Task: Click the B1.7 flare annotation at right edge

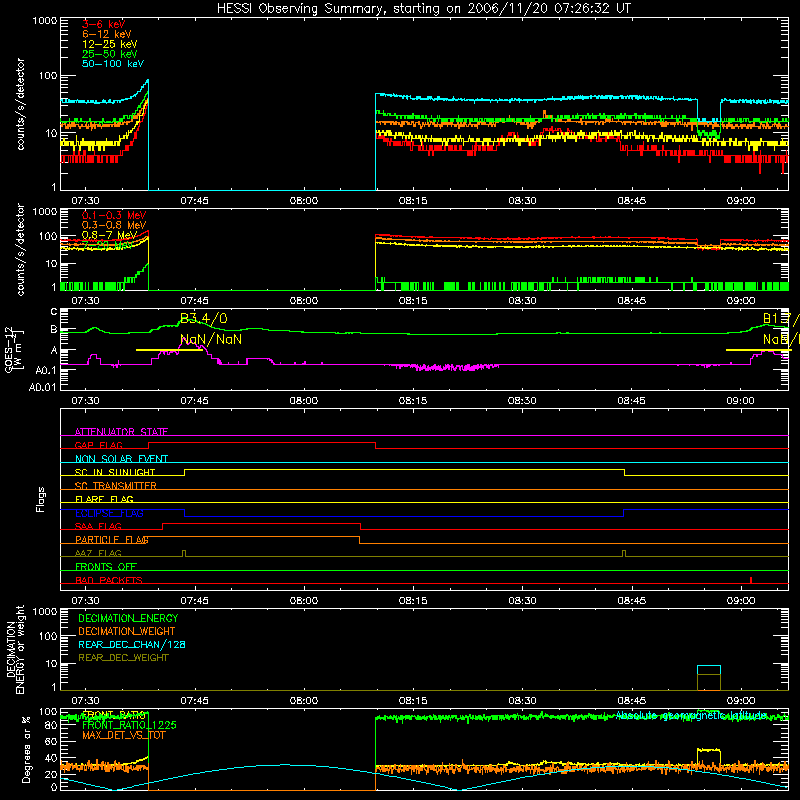Action: click(x=781, y=319)
